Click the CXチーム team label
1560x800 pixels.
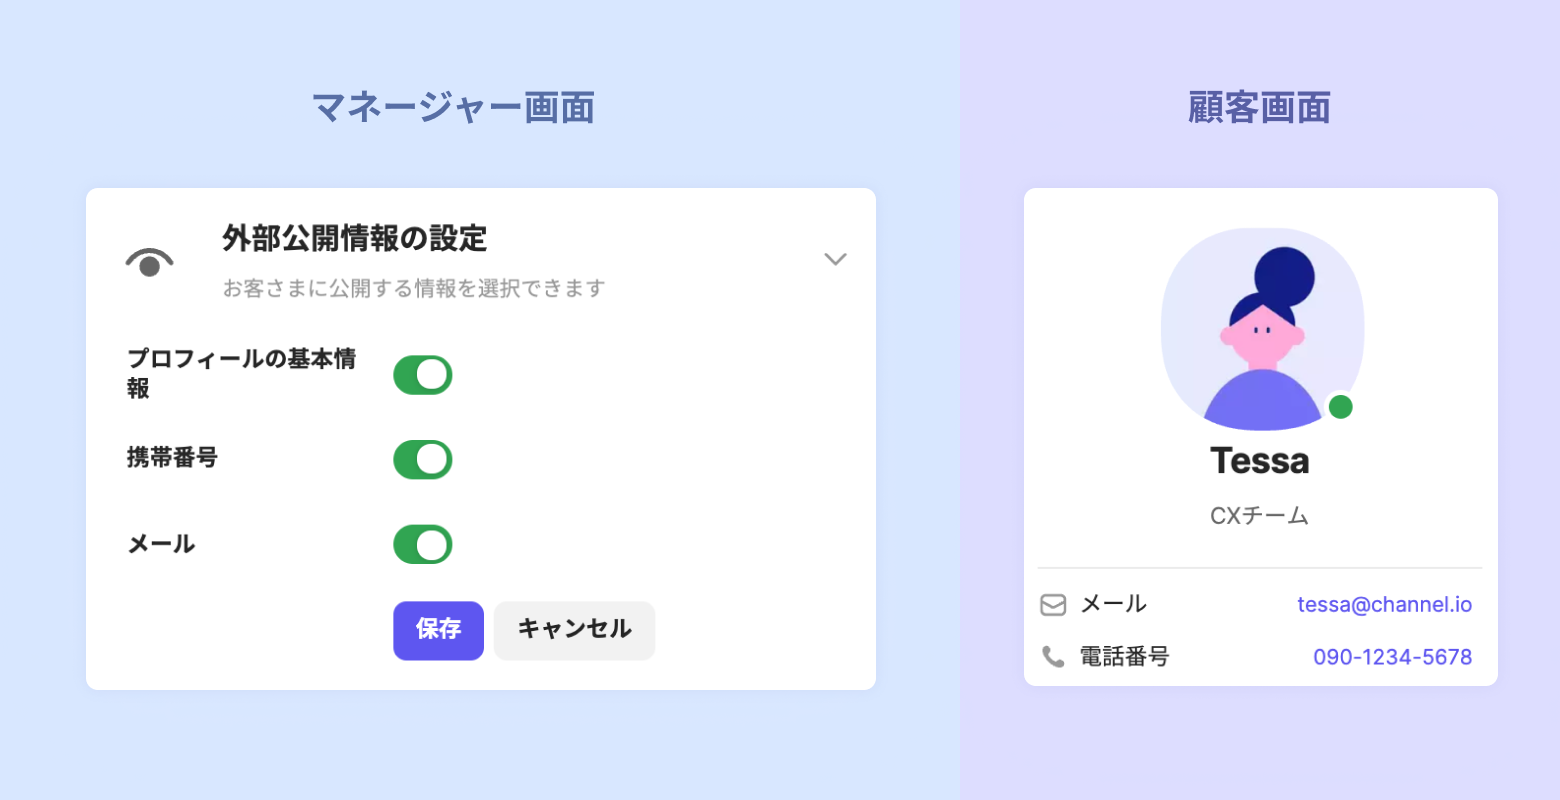1259,516
